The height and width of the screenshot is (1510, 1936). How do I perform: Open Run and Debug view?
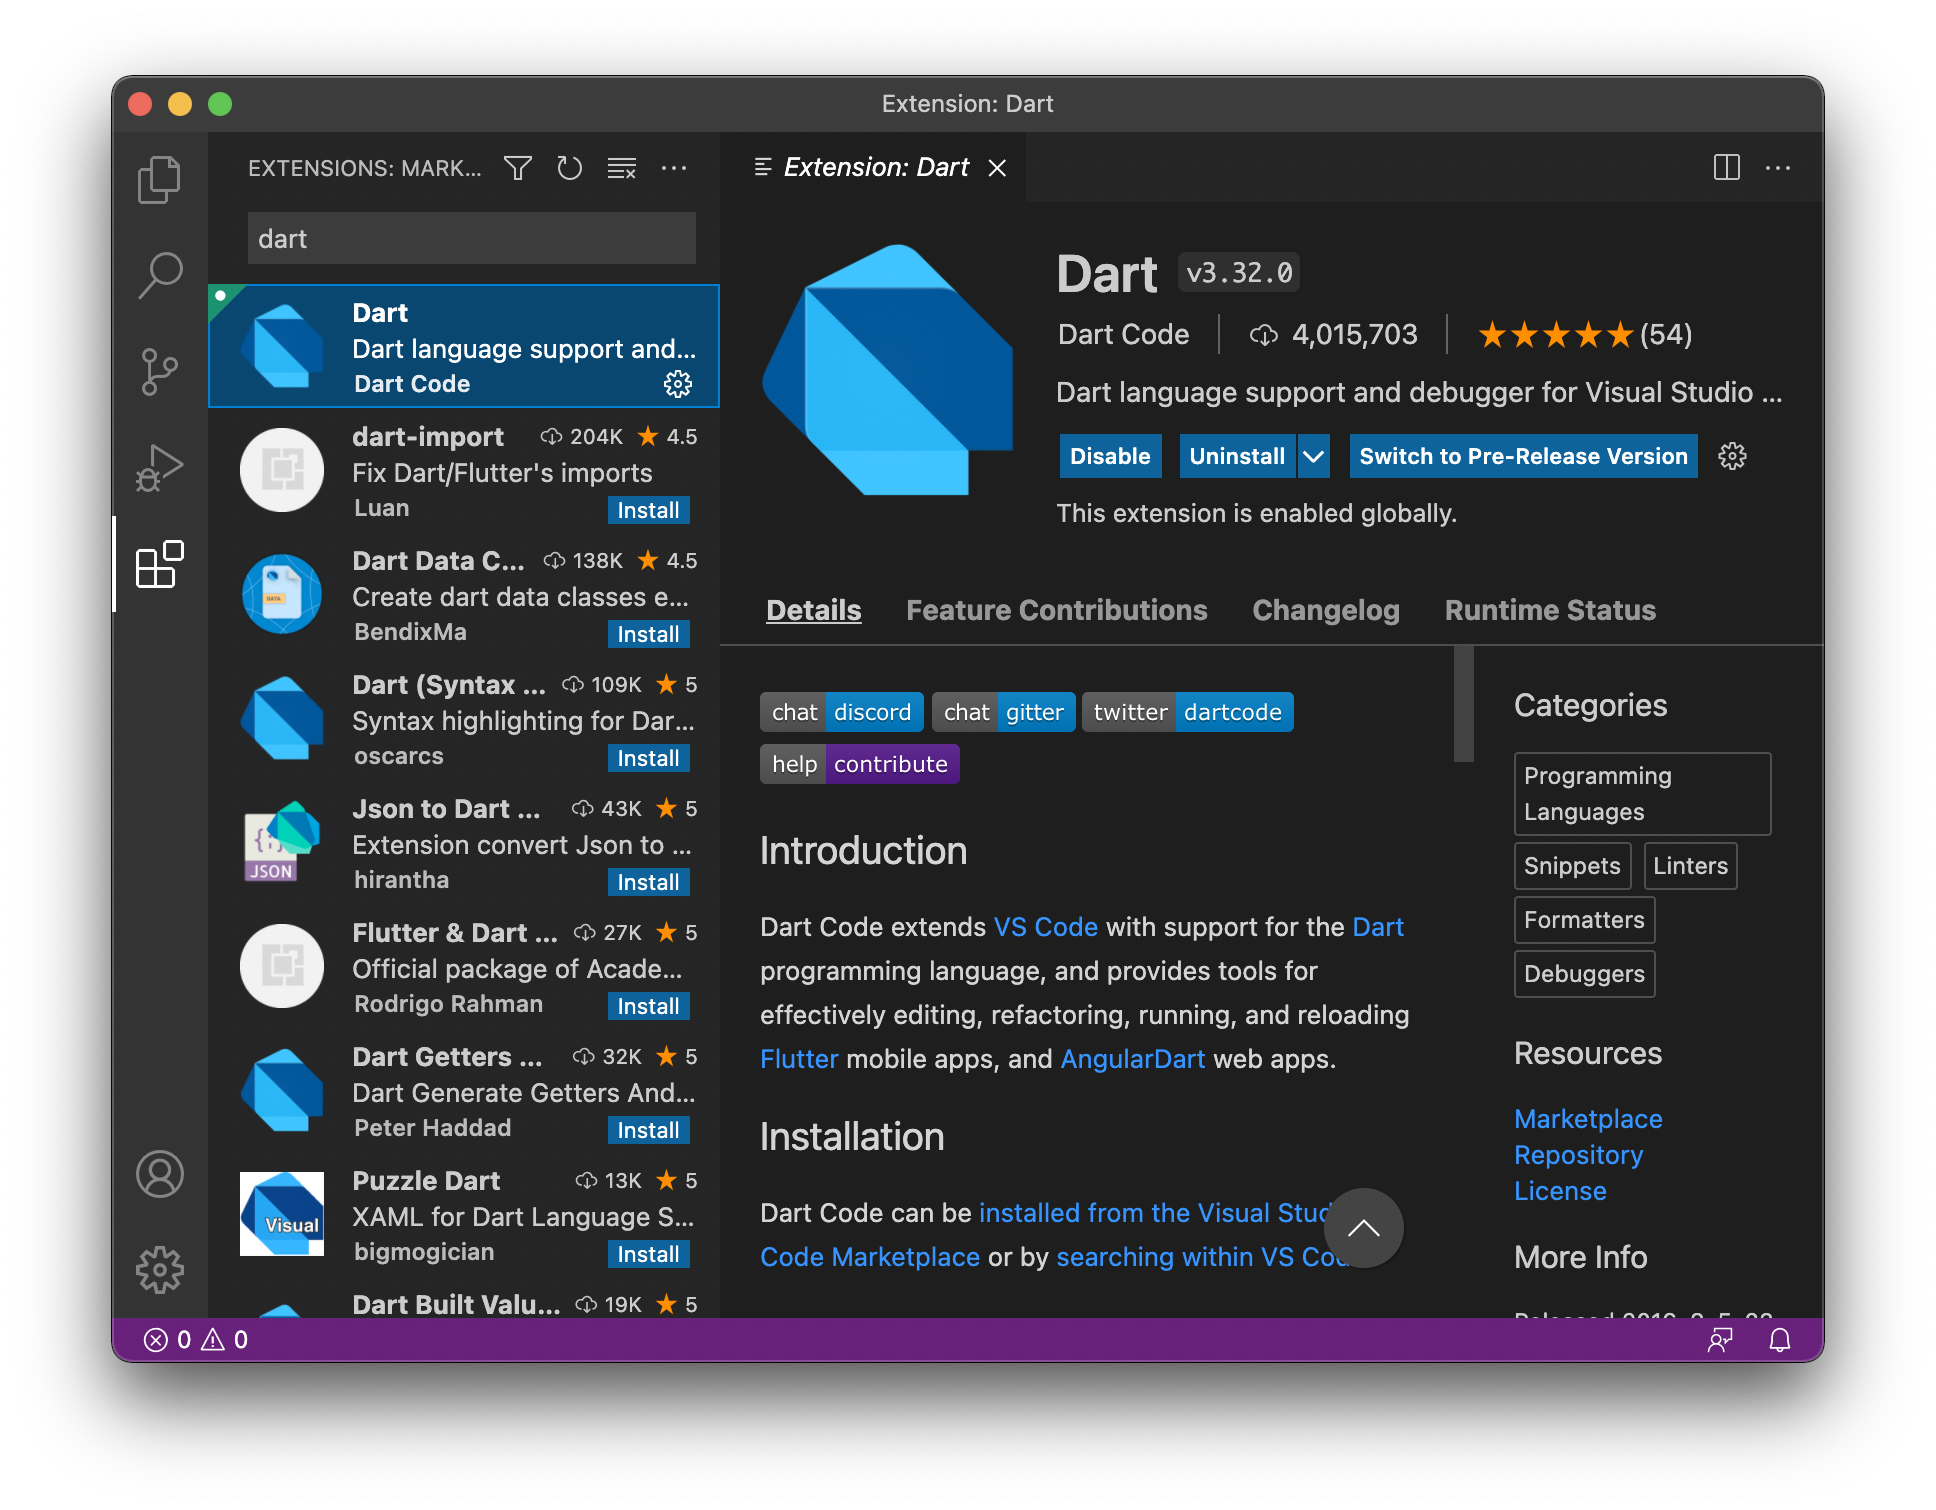tap(159, 468)
